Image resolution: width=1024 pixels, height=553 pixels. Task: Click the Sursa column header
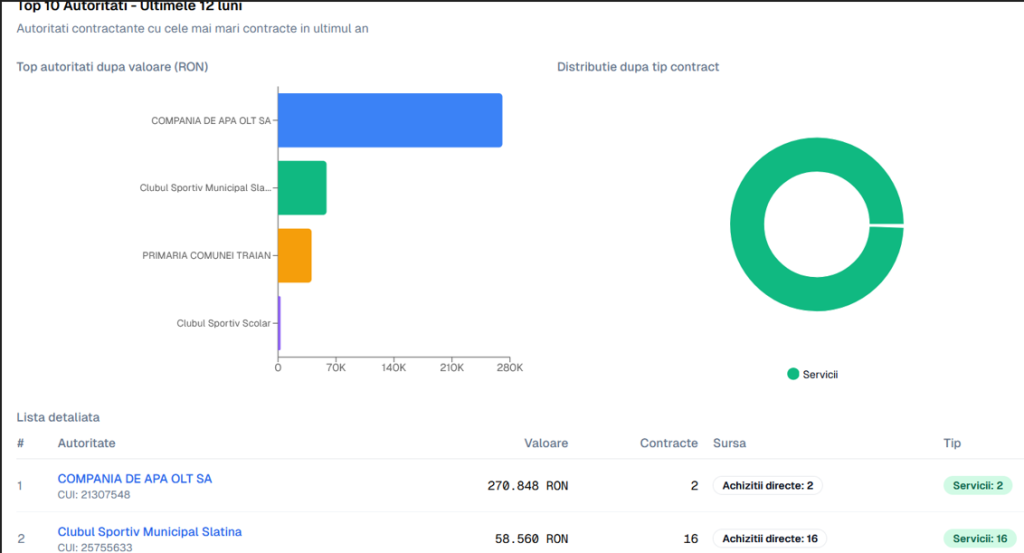pyautogui.click(x=729, y=442)
